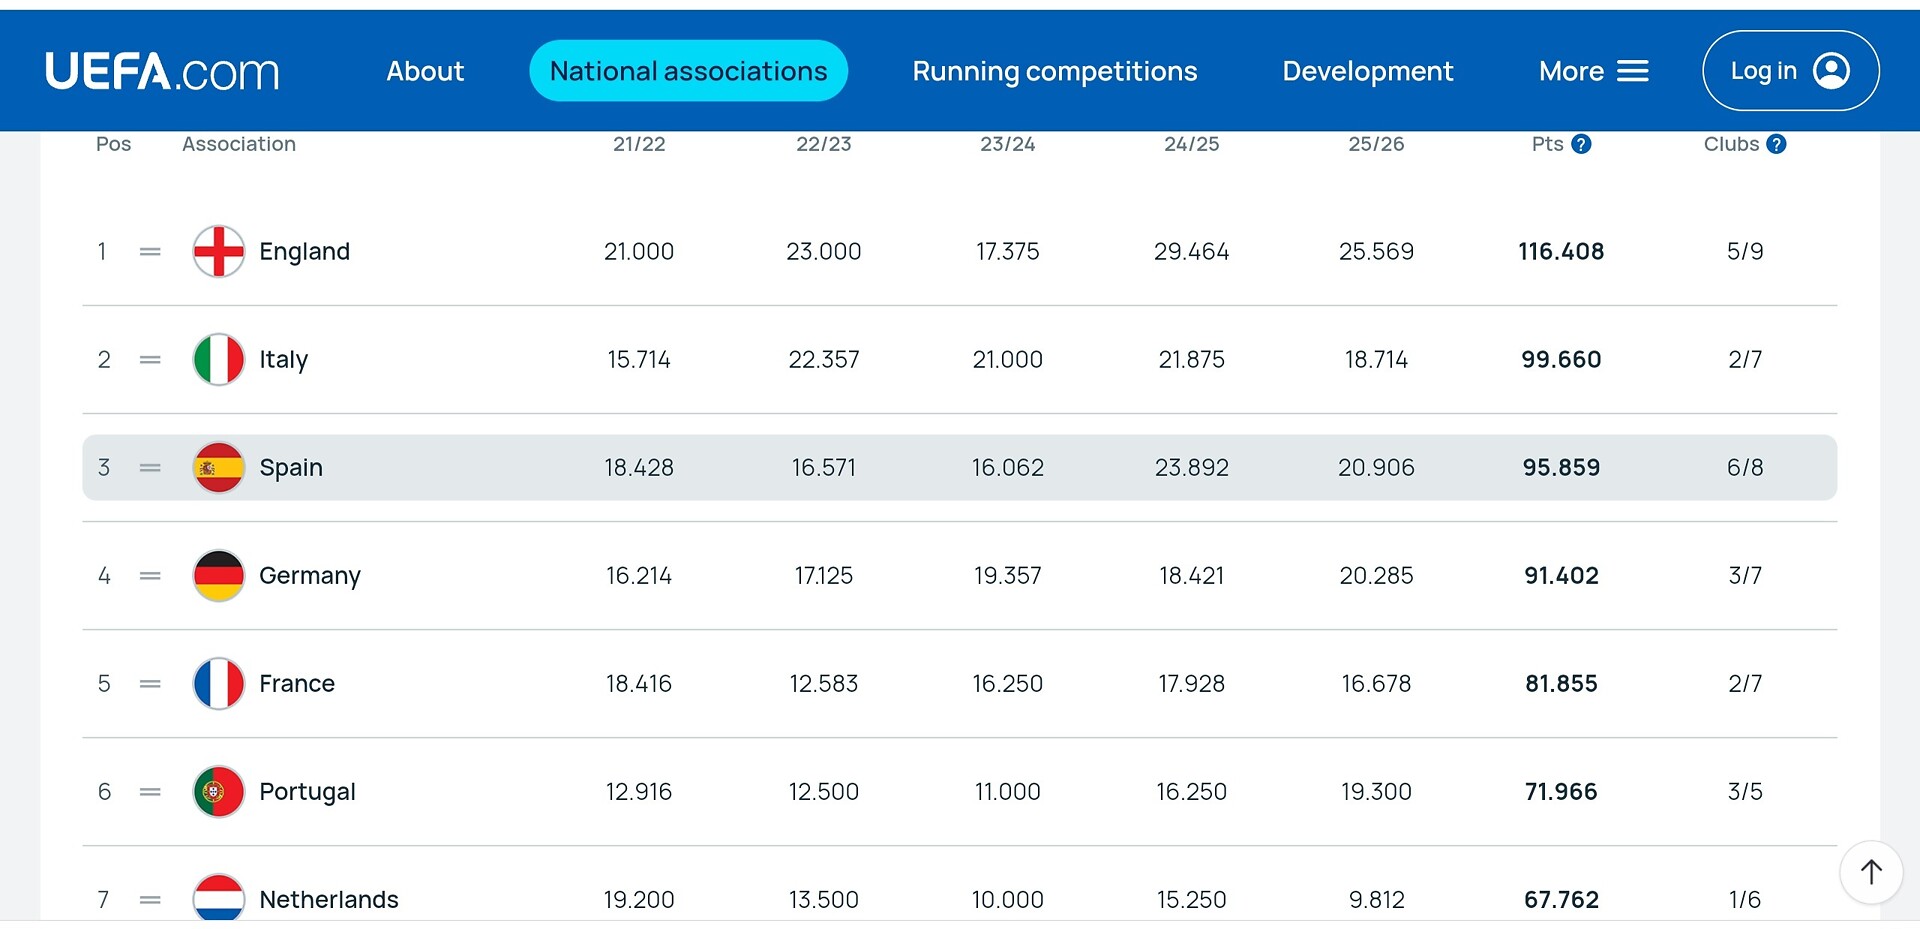This screenshot has width=1920, height=929.
Task: Click the position-unchanged icon in Netherlands row
Action: tap(150, 900)
